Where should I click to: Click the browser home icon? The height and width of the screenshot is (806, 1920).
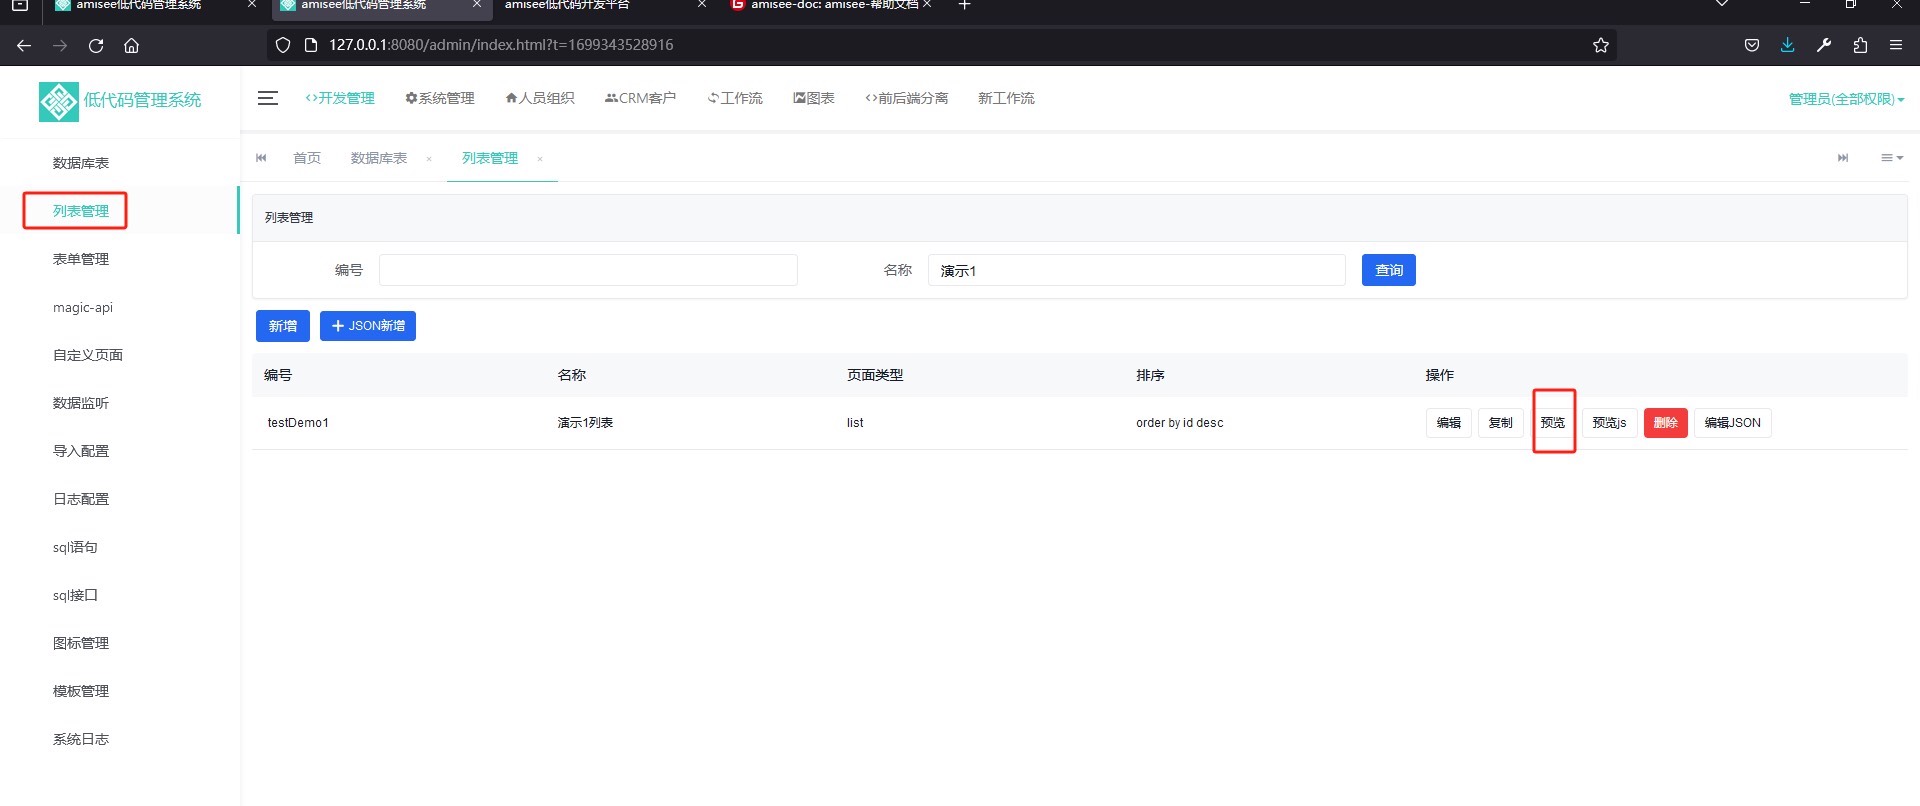[x=131, y=45]
